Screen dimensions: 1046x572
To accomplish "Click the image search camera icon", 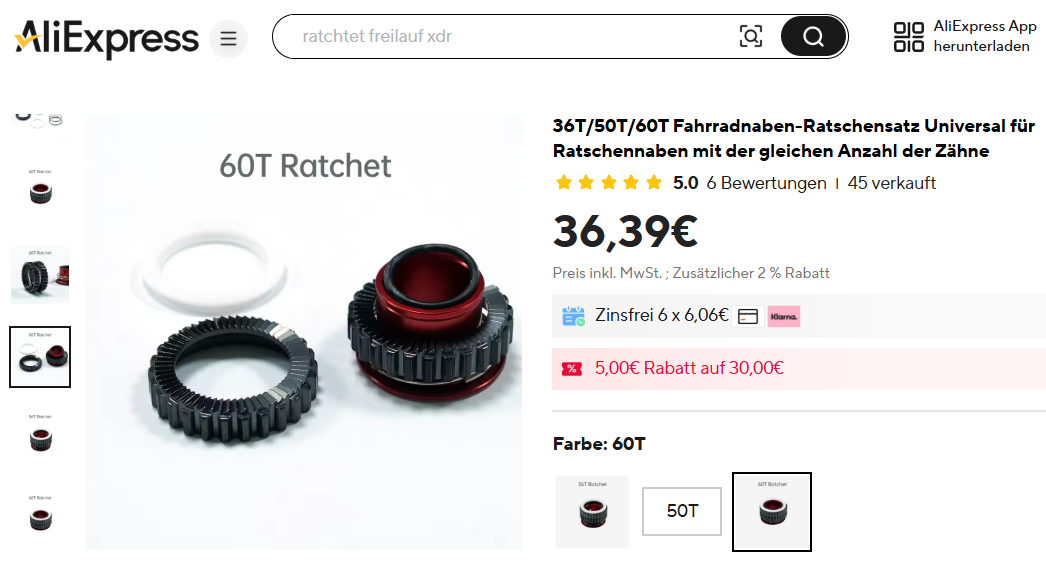I will 750,36.
